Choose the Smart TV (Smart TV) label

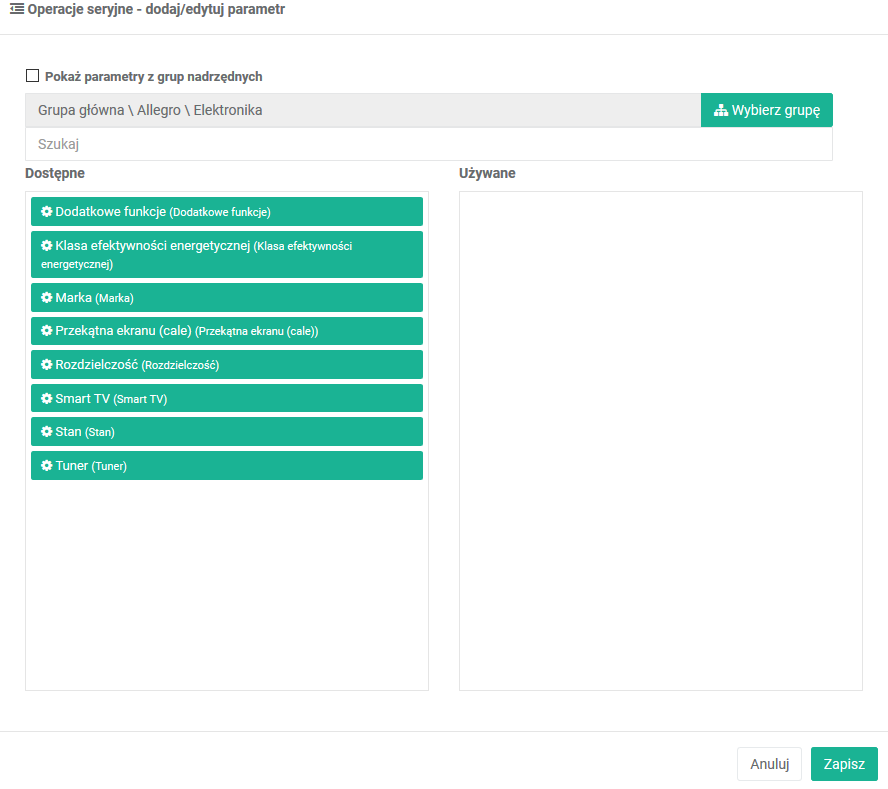click(112, 398)
